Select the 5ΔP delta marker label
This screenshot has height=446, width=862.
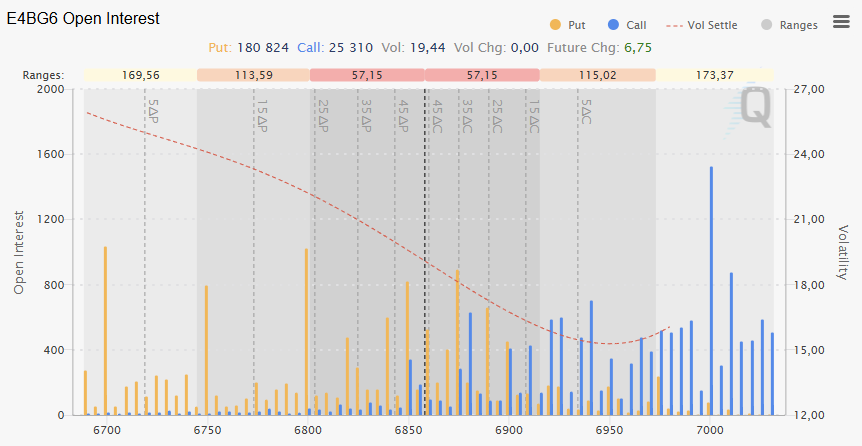[x=152, y=111]
